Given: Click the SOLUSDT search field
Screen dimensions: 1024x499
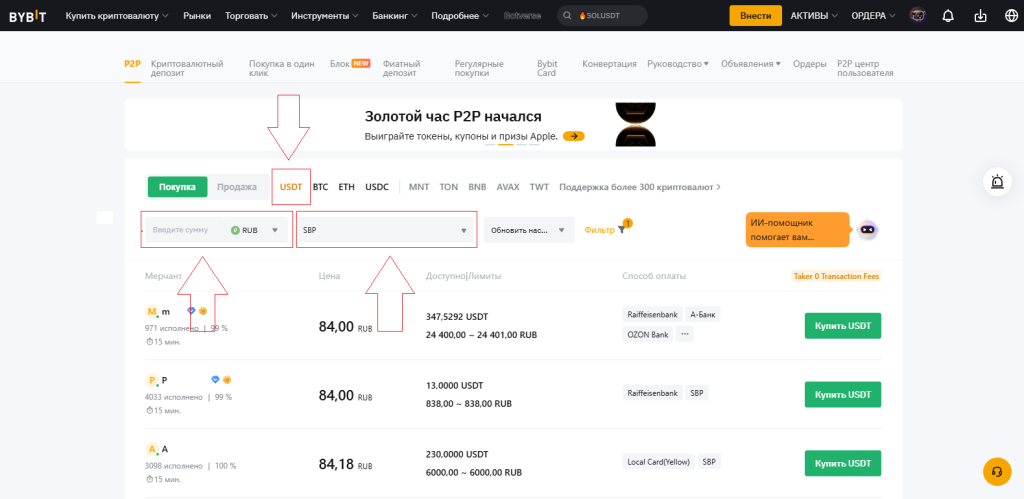Looking at the screenshot, I should click(x=603, y=16).
